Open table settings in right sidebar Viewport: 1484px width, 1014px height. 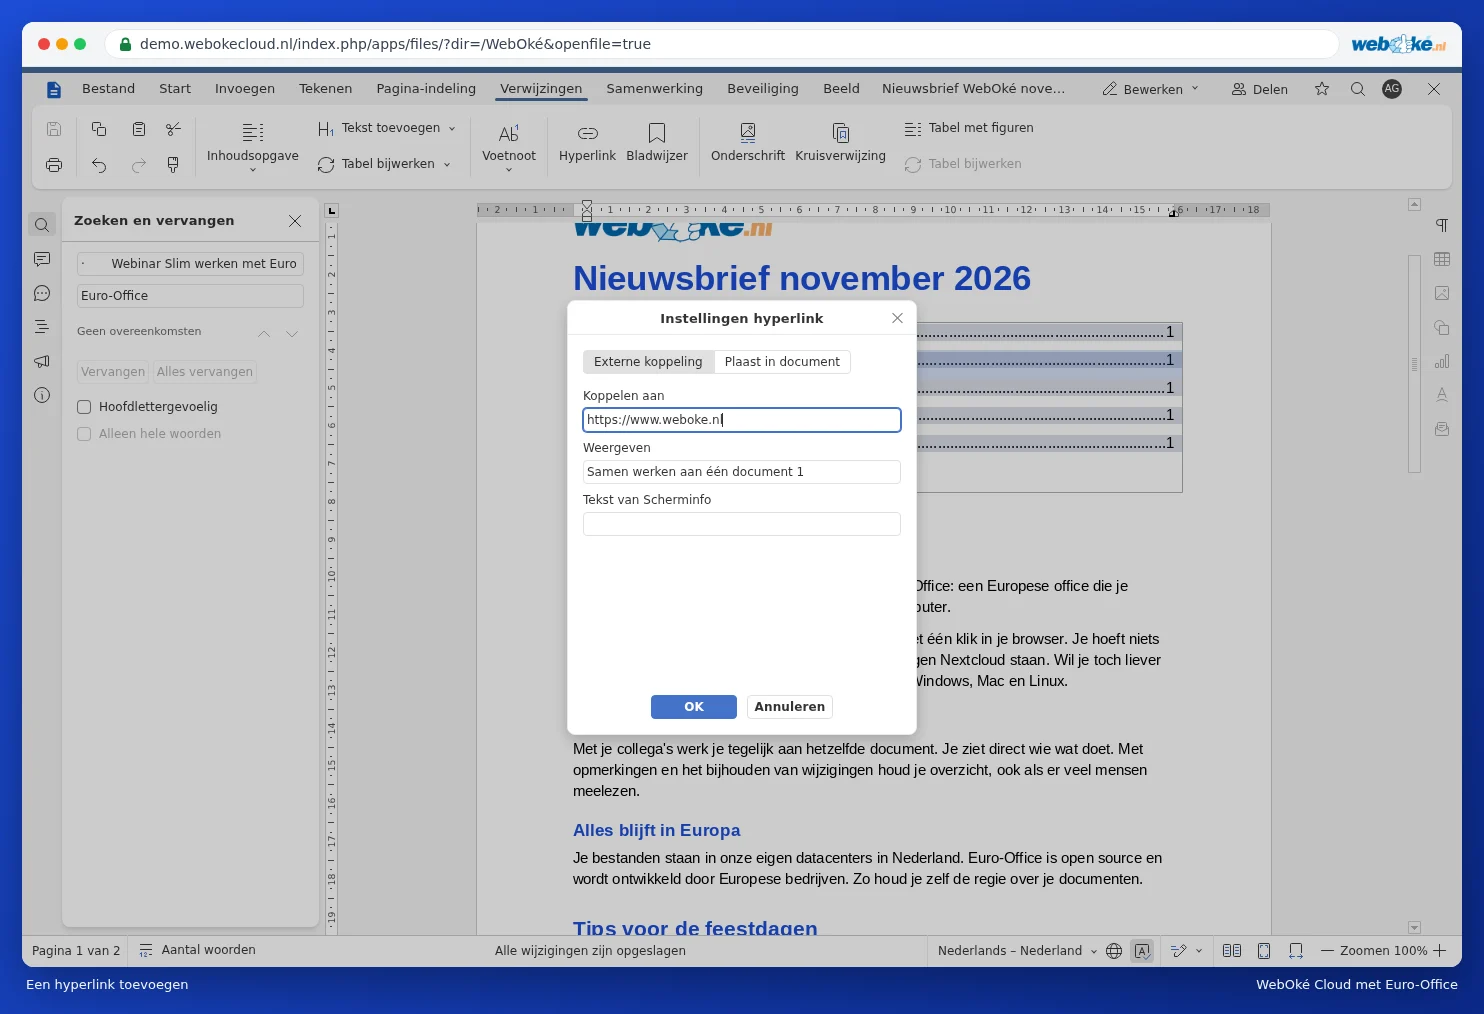1442,260
